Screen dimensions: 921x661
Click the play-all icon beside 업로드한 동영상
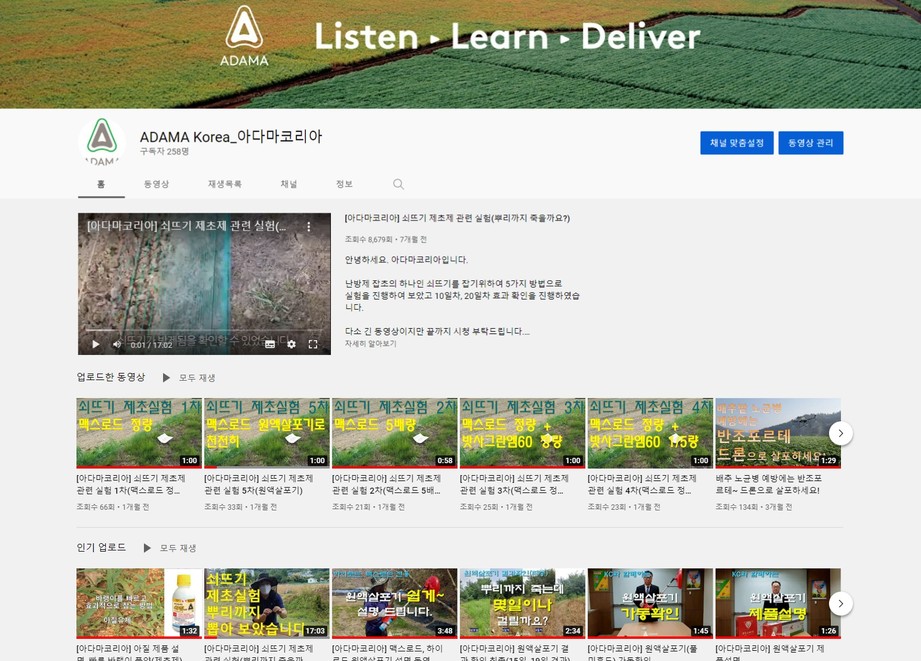[x=166, y=378]
